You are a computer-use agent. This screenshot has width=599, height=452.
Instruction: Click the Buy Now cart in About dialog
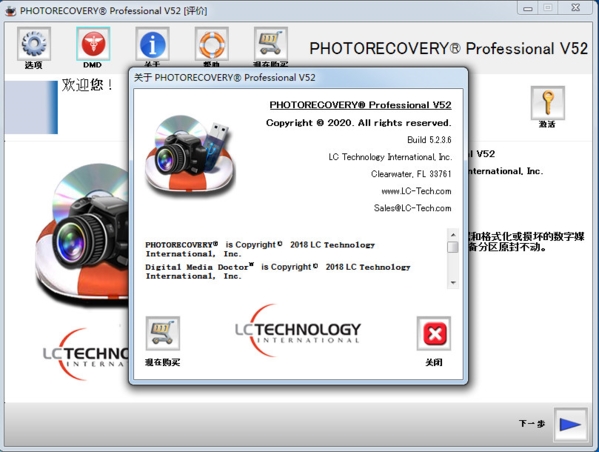click(162, 333)
